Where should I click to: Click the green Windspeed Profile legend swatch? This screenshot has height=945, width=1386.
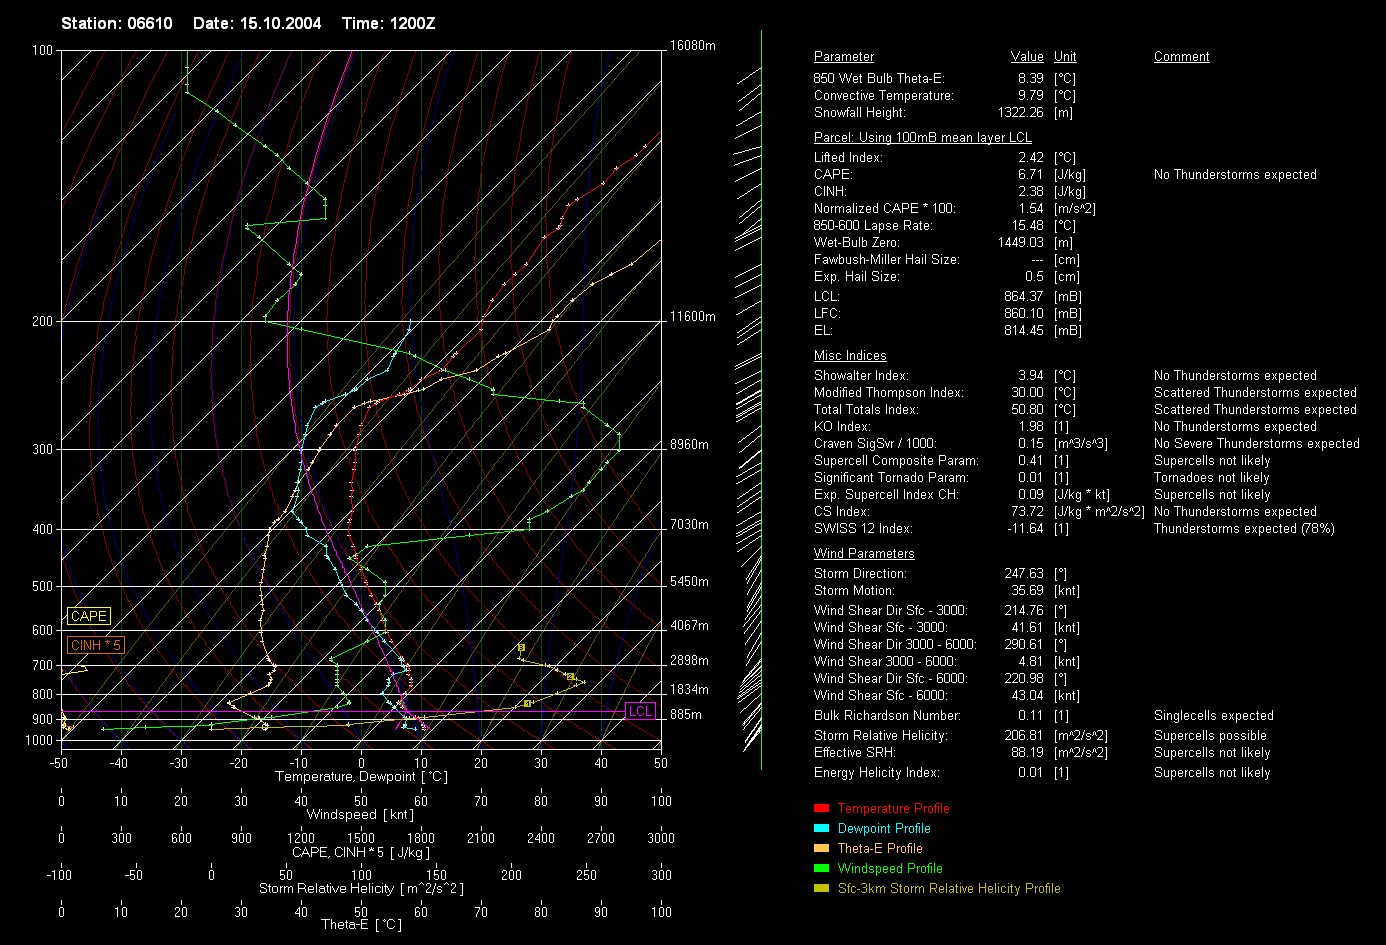[x=821, y=868]
